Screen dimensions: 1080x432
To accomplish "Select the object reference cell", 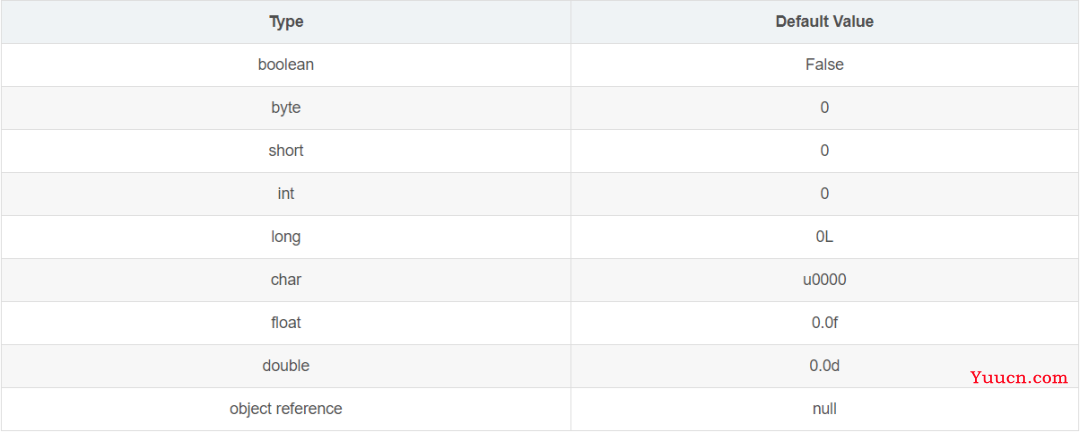I will coord(286,409).
